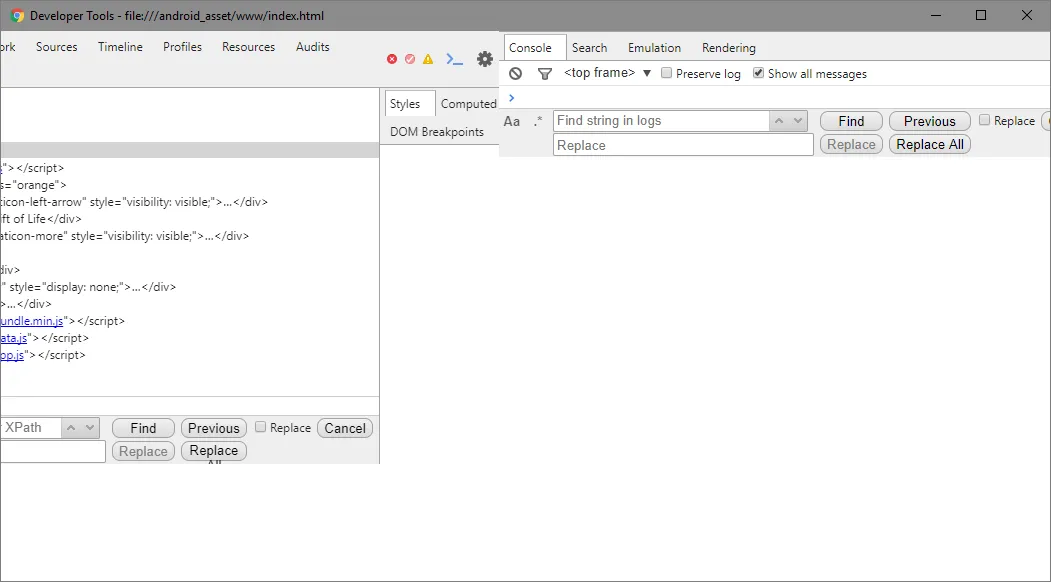Viewport: 1051px width, 582px height.
Task: Click the blue console prompt chevron
Action: pyautogui.click(x=511, y=98)
